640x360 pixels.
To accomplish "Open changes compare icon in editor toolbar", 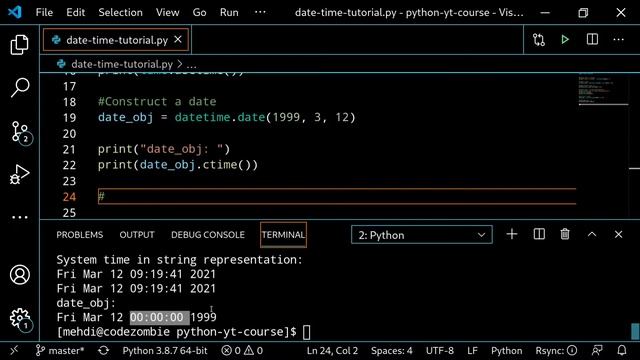I will point(539,40).
